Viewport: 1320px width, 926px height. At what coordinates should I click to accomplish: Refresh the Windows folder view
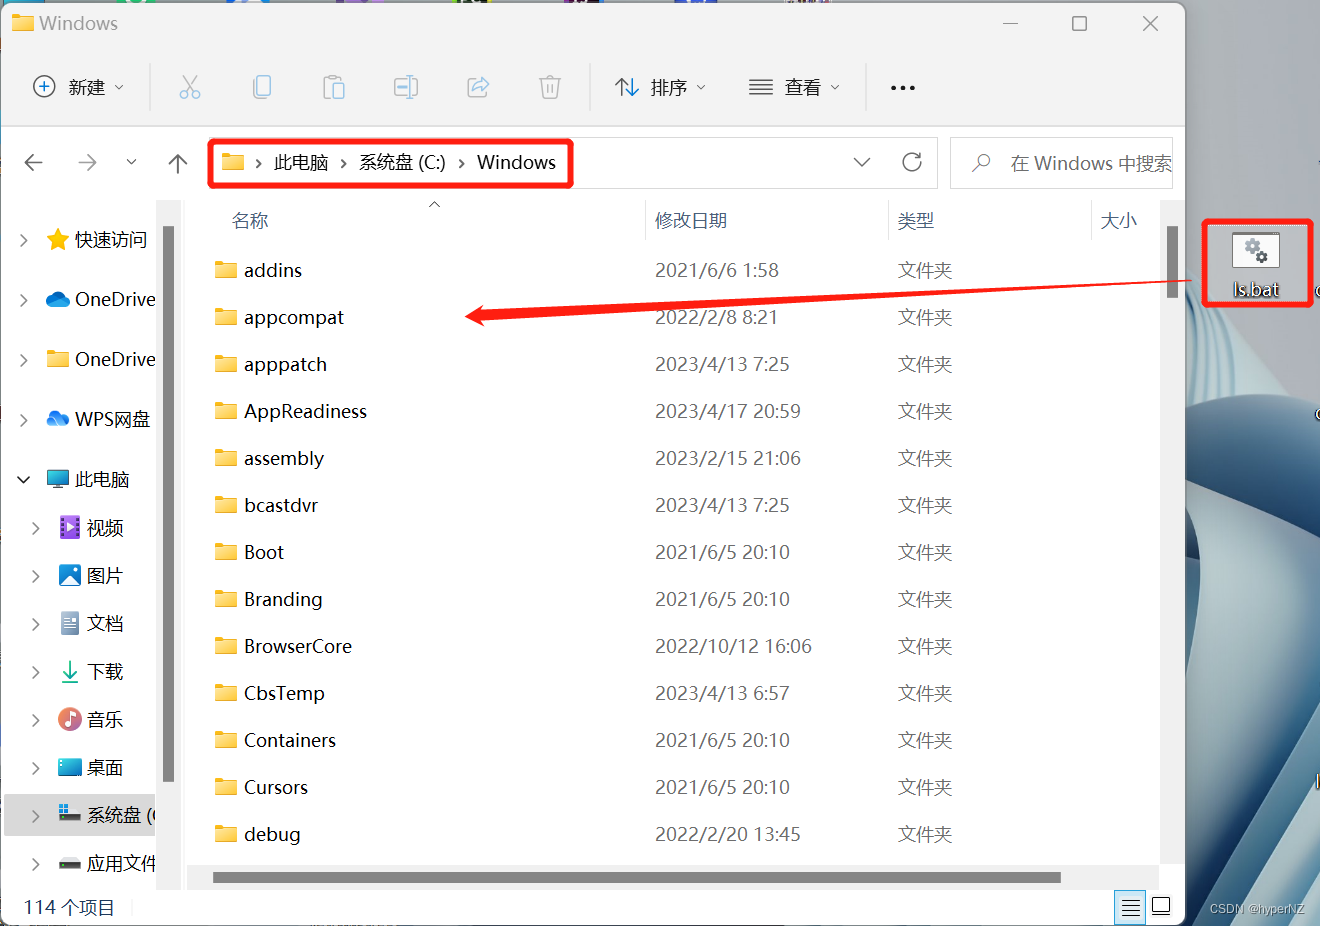[912, 162]
